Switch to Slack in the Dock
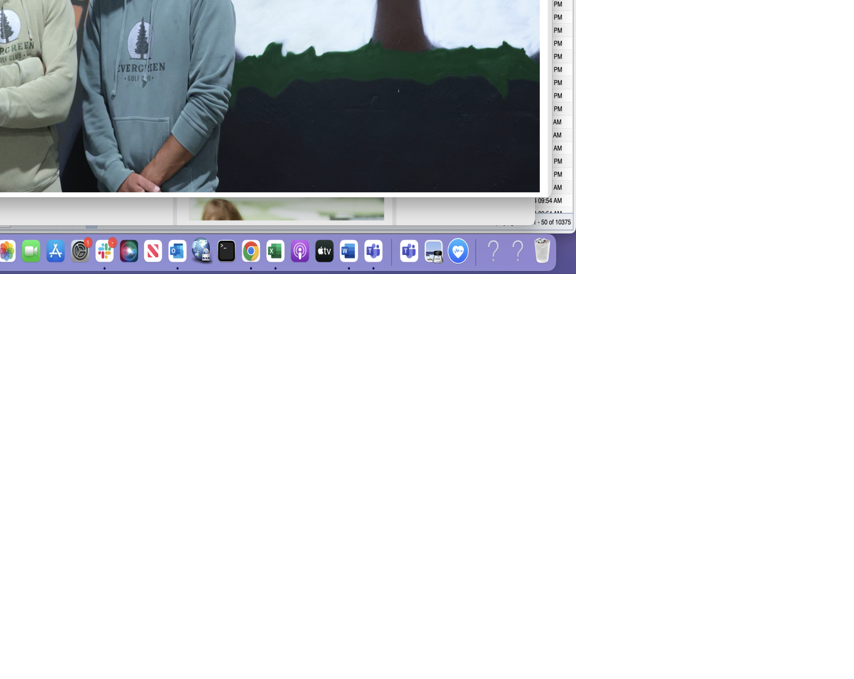854x679 pixels. 104,252
